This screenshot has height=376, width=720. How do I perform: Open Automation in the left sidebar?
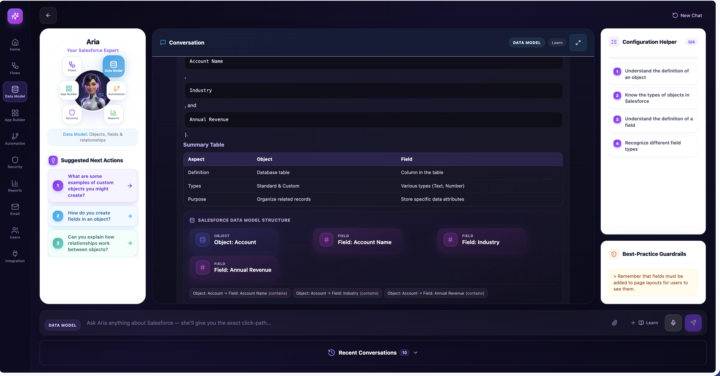[15, 139]
